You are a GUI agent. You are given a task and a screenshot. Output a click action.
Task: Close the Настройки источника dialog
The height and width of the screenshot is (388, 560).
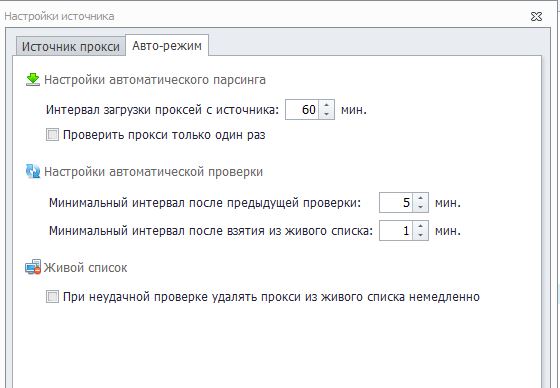click(x=536, y=16)
